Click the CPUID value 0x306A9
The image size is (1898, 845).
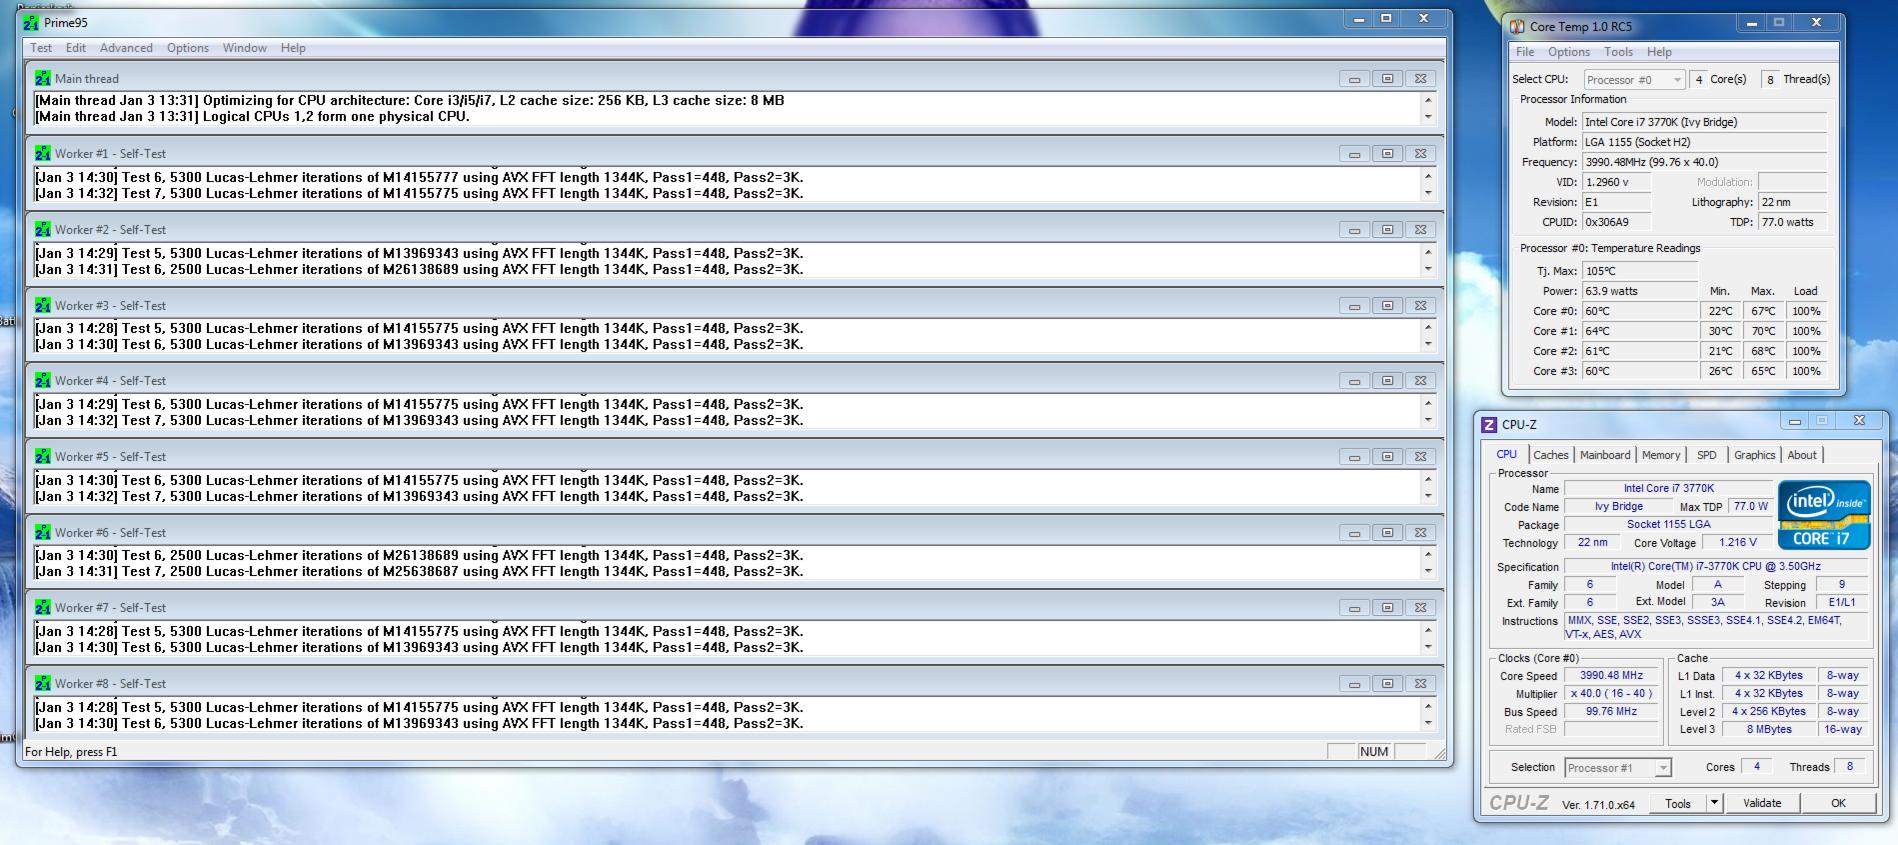[x=1616, y=222]
